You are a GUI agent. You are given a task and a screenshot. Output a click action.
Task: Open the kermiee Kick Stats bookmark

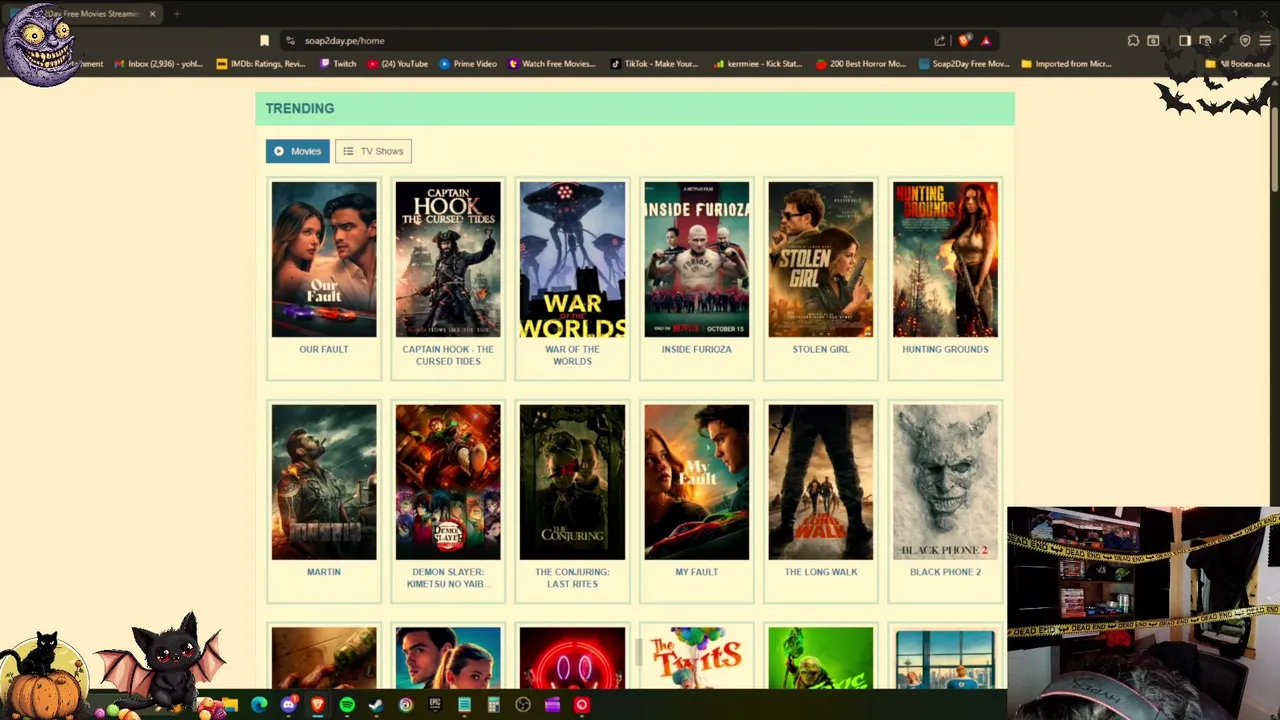click(x=758, y=64)
